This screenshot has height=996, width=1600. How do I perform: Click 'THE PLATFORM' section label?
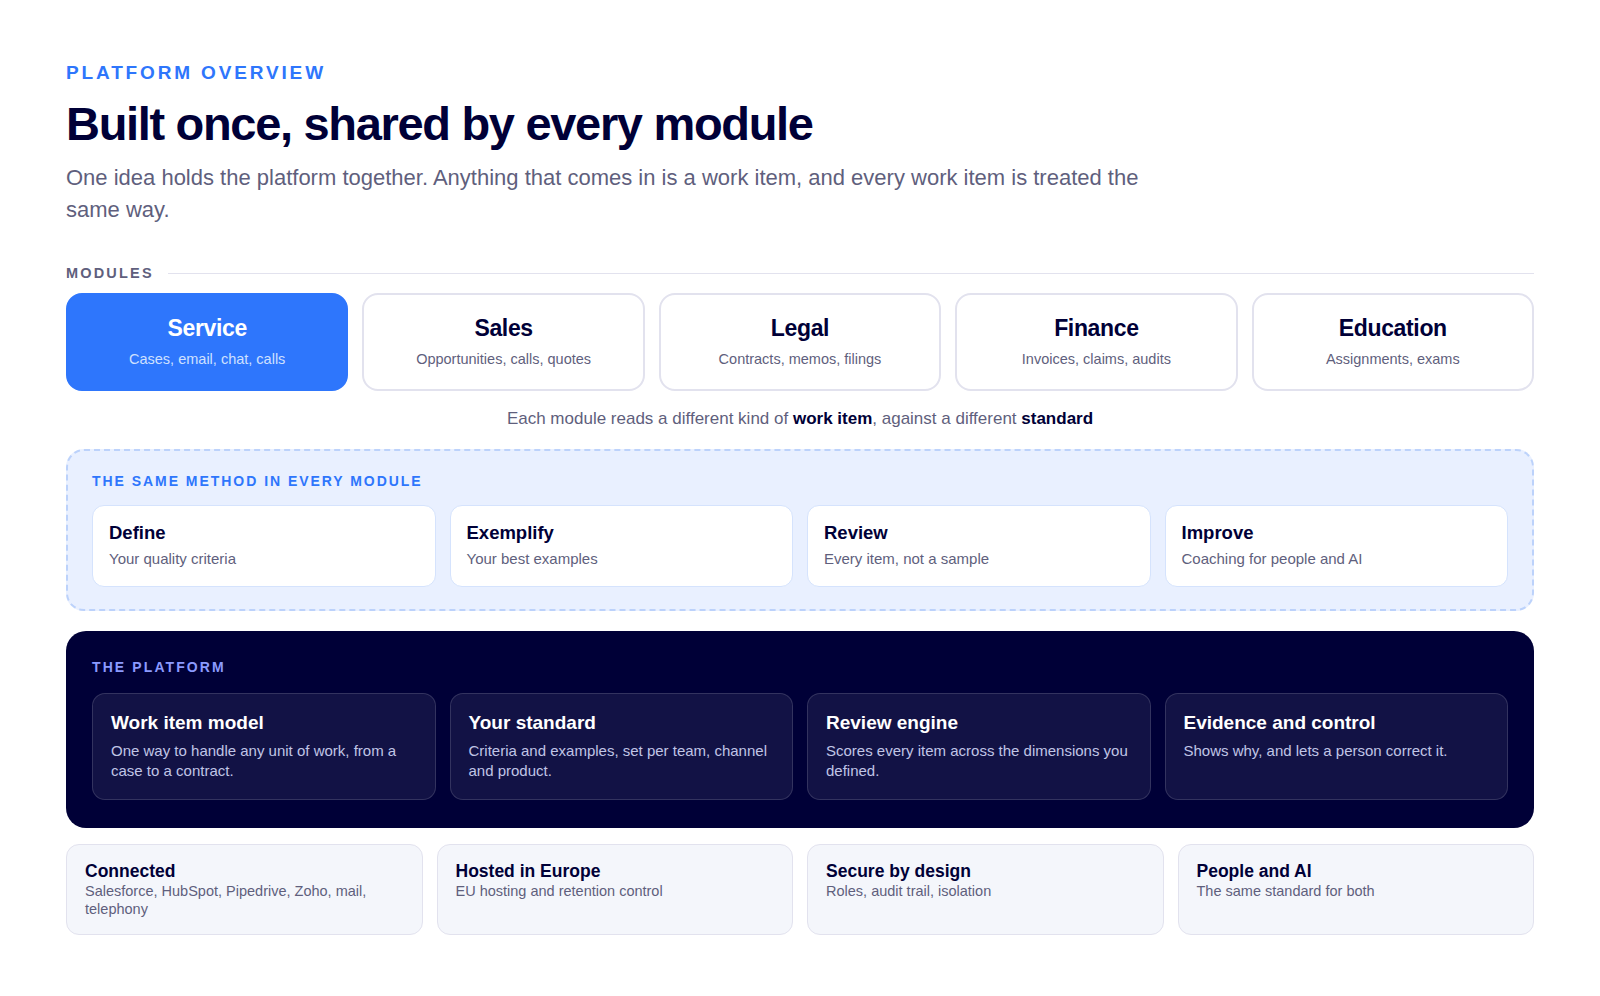pos(158,667)
